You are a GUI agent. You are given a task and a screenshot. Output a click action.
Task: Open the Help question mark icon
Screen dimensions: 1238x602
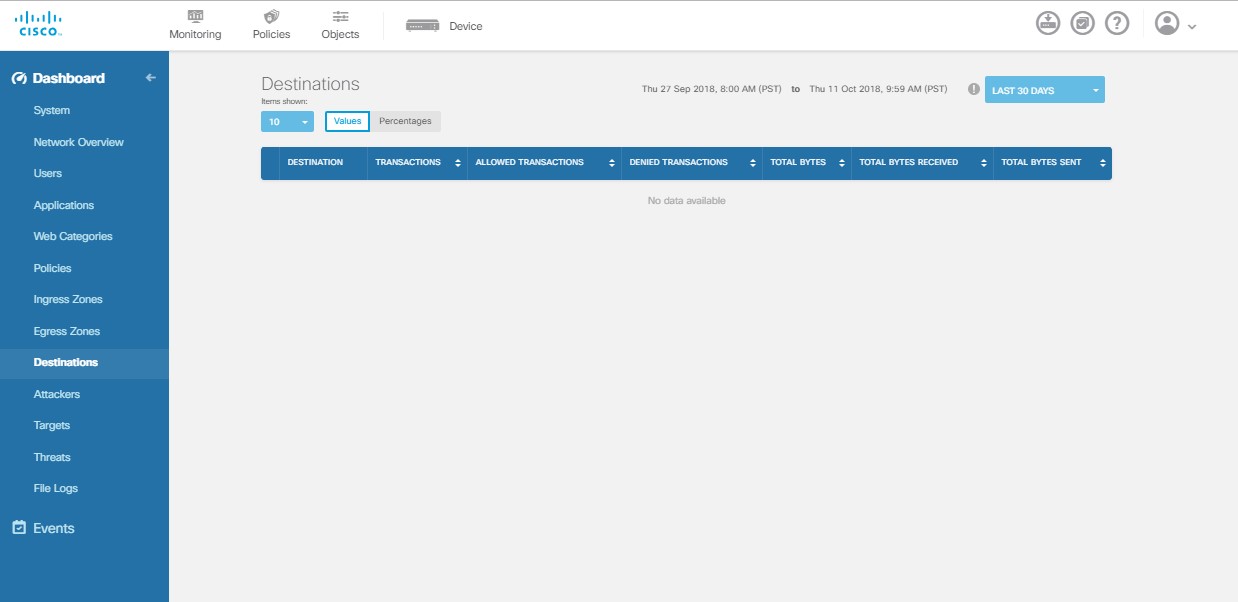[1117, 23]
